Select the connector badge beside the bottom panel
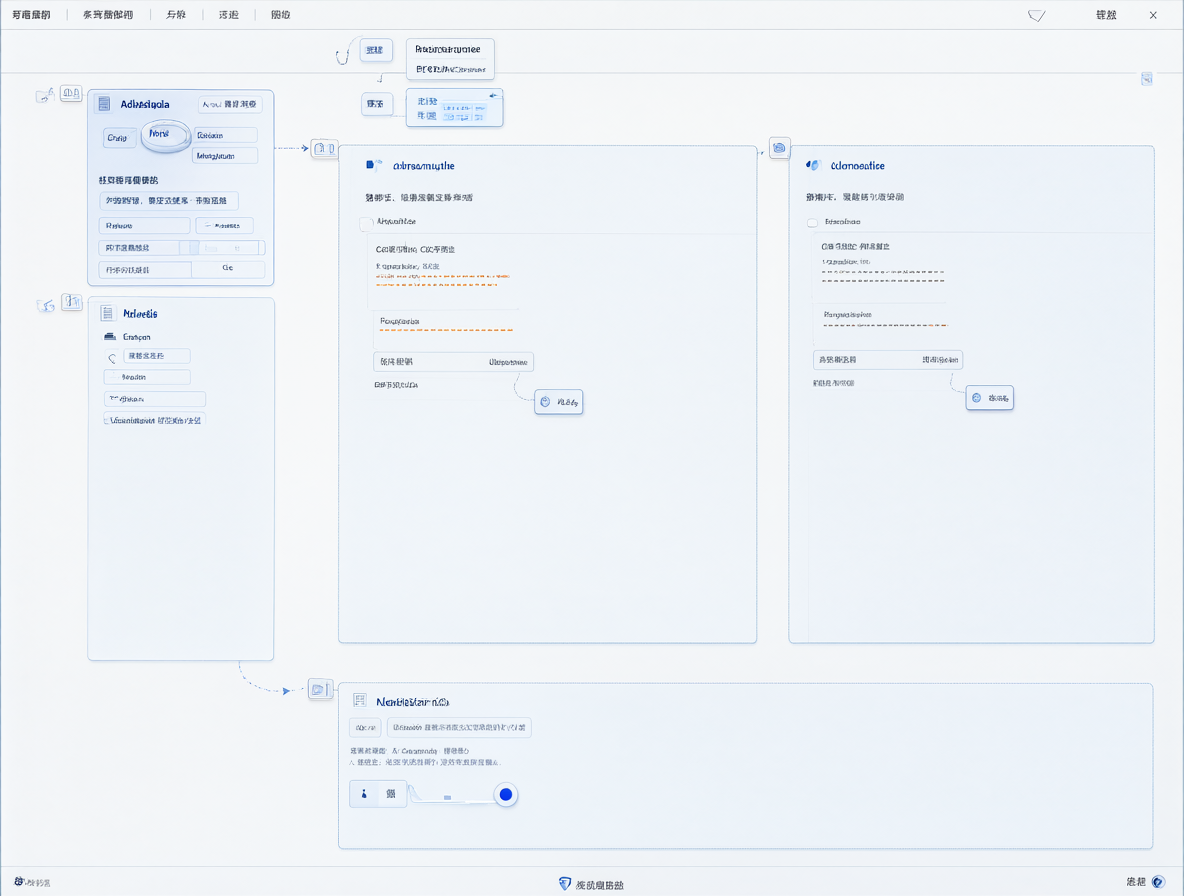The height and width of the screenshot is (896, 1184). (321, 688)
